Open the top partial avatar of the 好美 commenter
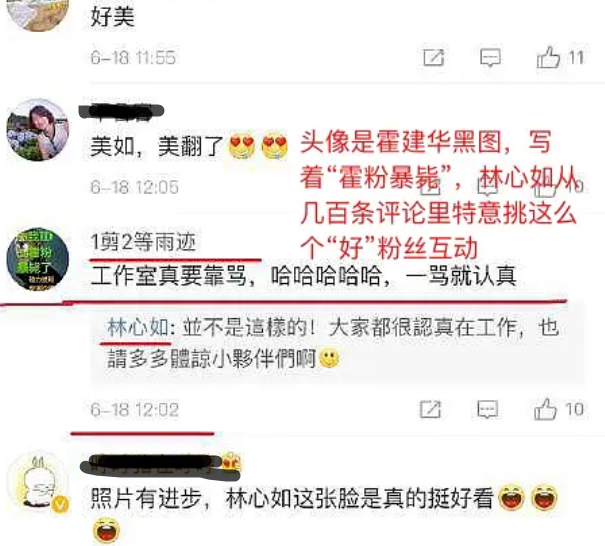605x546 pixels. 37,15
